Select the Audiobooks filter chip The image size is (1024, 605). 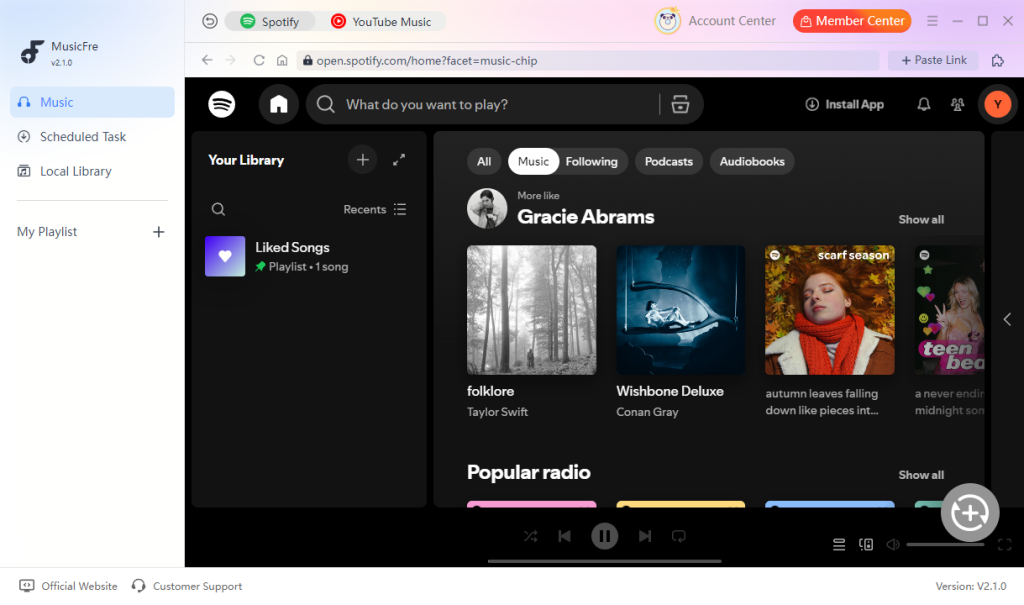point(752,161)
